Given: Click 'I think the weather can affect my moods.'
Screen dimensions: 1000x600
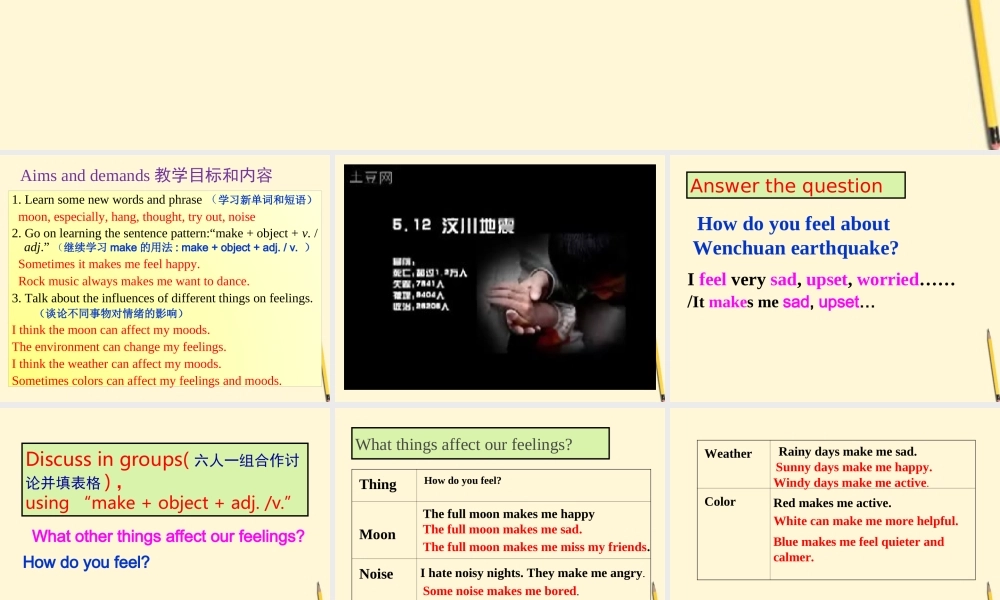Looking at the screenshot, I should coord(116,364).
